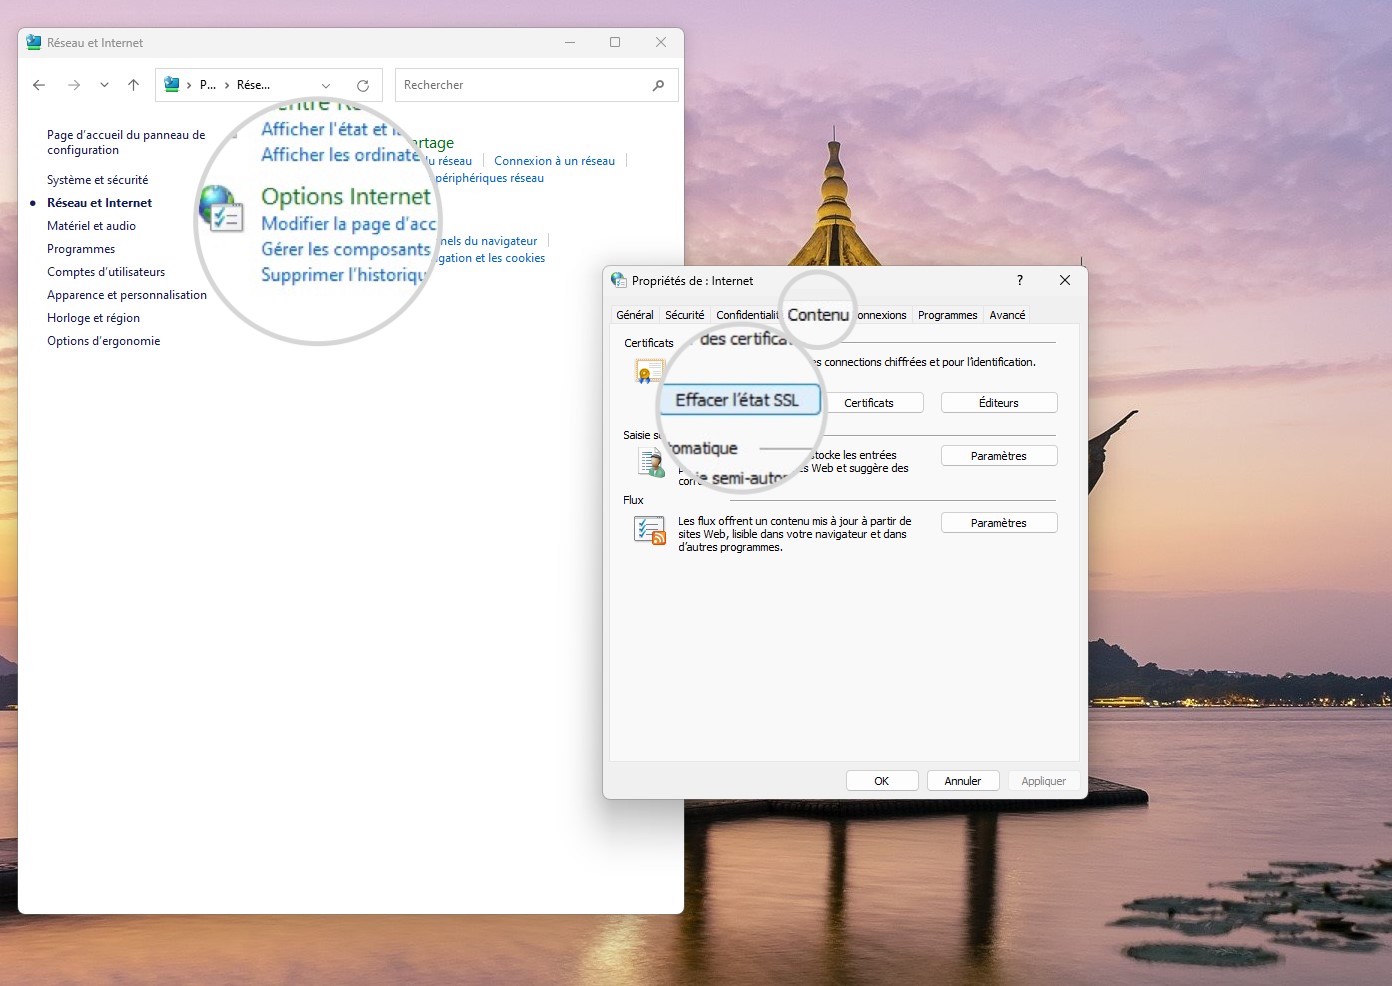Click Connexion à un réseau link
The width and height of the screenshot is (1392, 986).
(554, 161)
